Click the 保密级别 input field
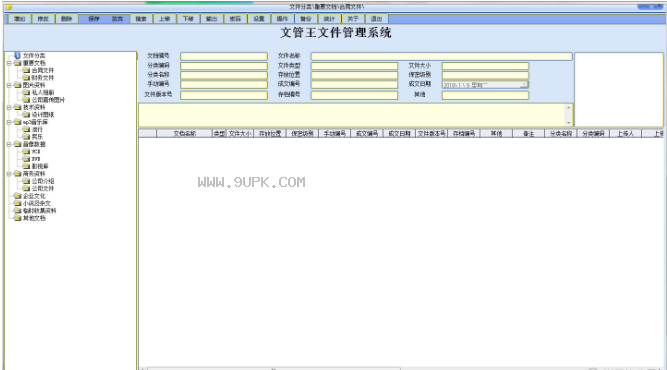This screenshot has width=667, height=370. 485,75
